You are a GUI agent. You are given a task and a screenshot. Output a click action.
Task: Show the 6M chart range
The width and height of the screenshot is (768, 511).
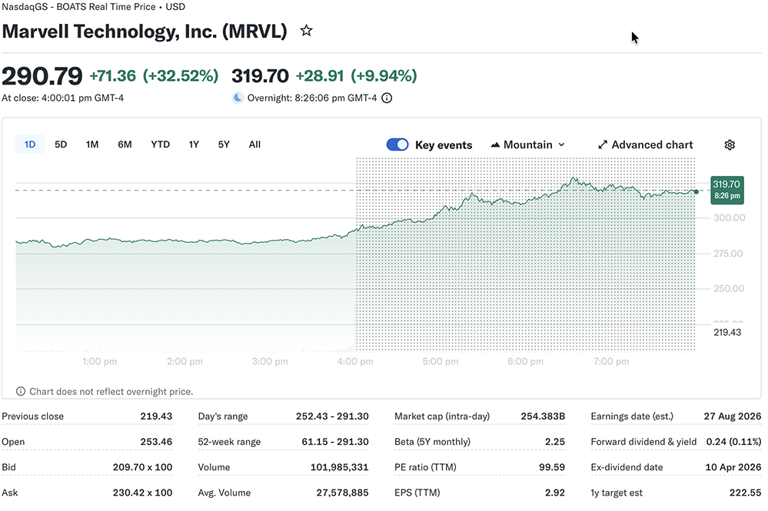(124, 145)
